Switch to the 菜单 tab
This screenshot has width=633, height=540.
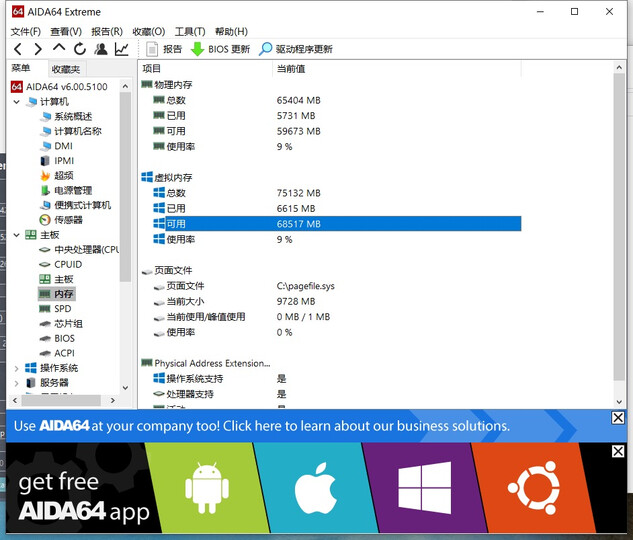tap(21, 68)
